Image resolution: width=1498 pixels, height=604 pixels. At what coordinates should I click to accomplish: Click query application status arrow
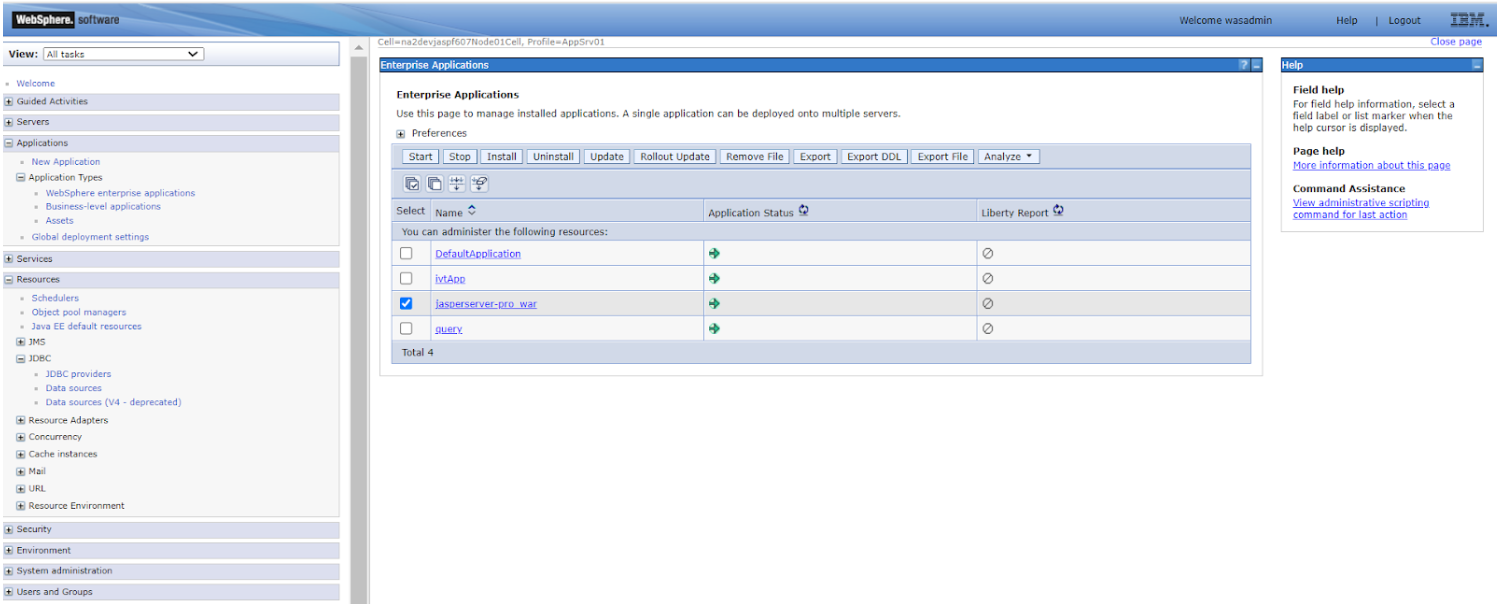click(714, 329)
